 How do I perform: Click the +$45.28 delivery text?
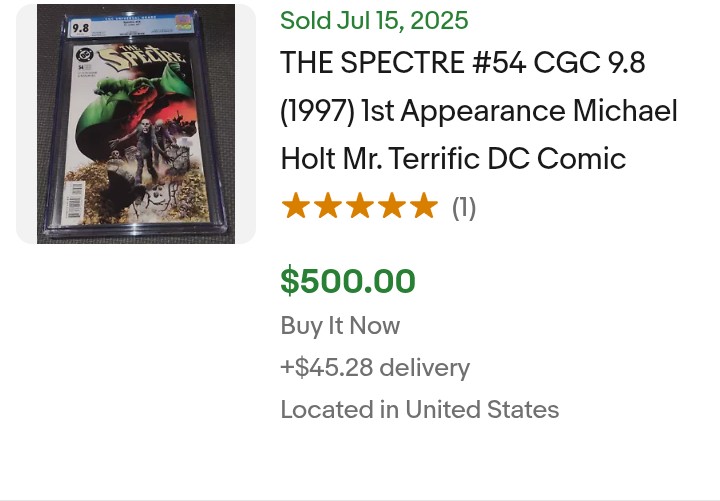375,367
